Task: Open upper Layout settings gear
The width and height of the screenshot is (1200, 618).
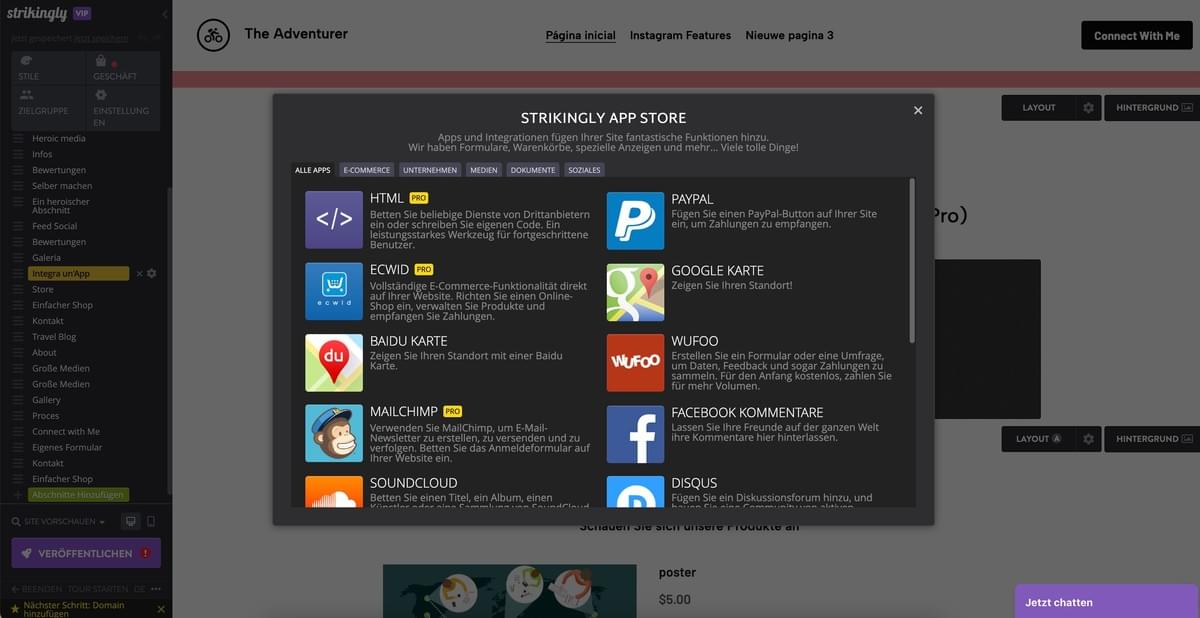Action: point(1089,107)
